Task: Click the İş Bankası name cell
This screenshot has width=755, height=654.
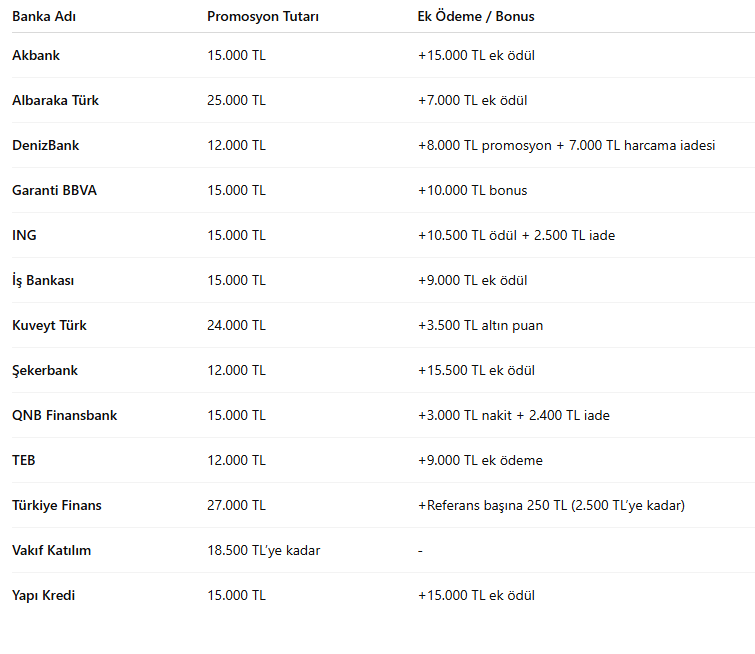Action: pos(43,280)
